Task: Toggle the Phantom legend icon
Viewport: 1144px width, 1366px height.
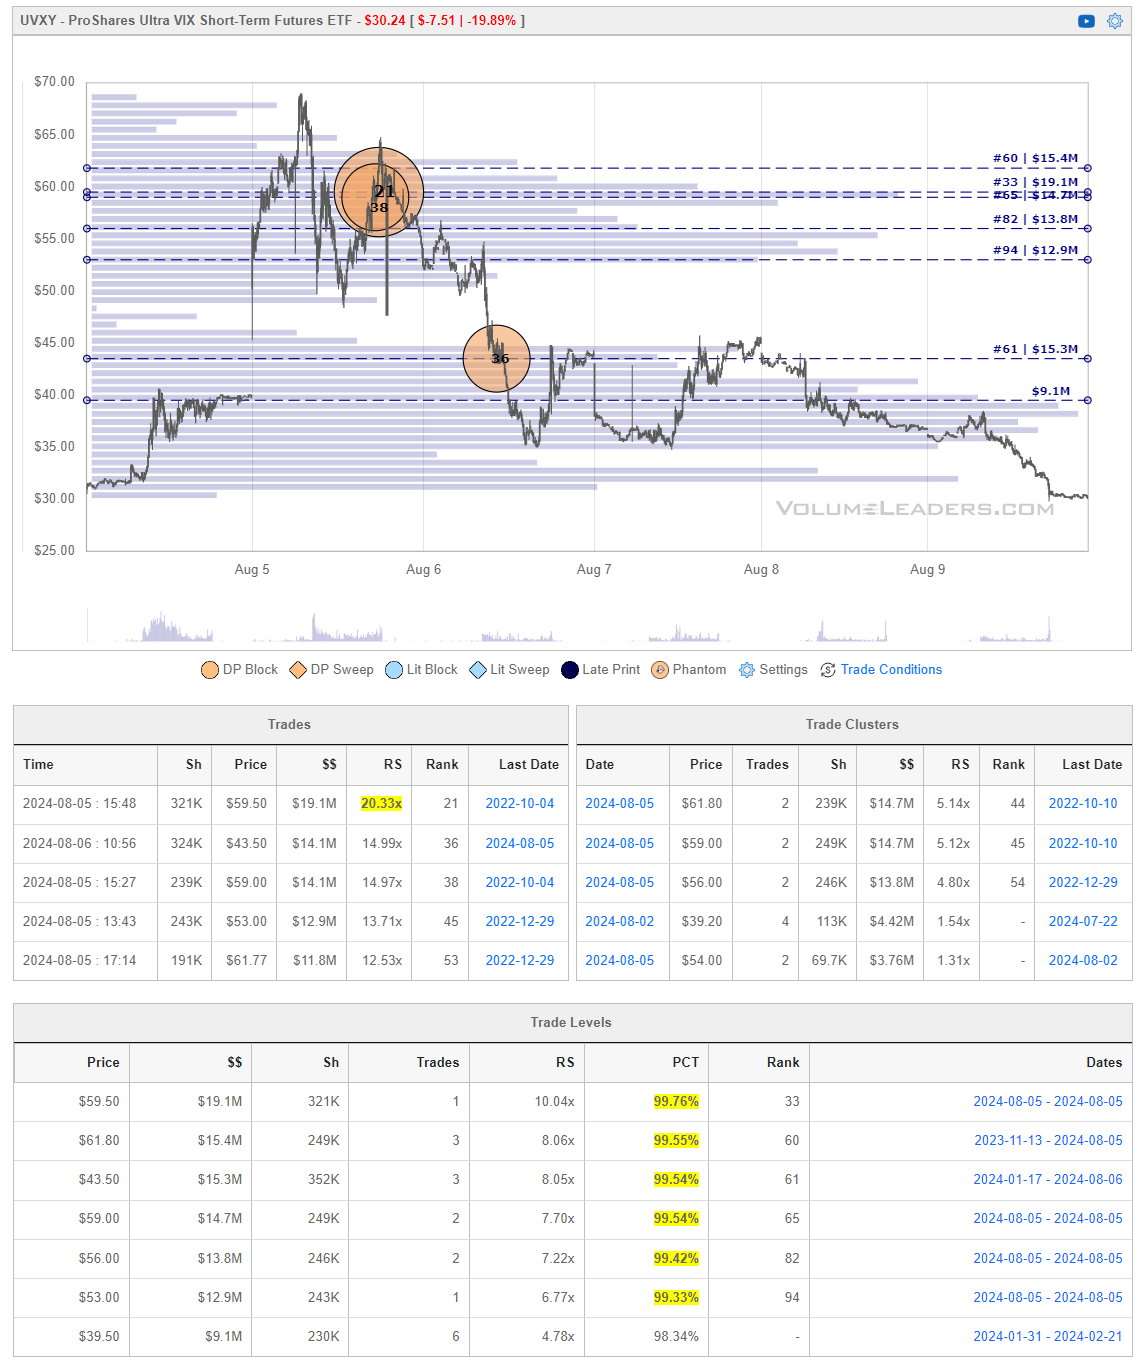Action: (660, 670)
